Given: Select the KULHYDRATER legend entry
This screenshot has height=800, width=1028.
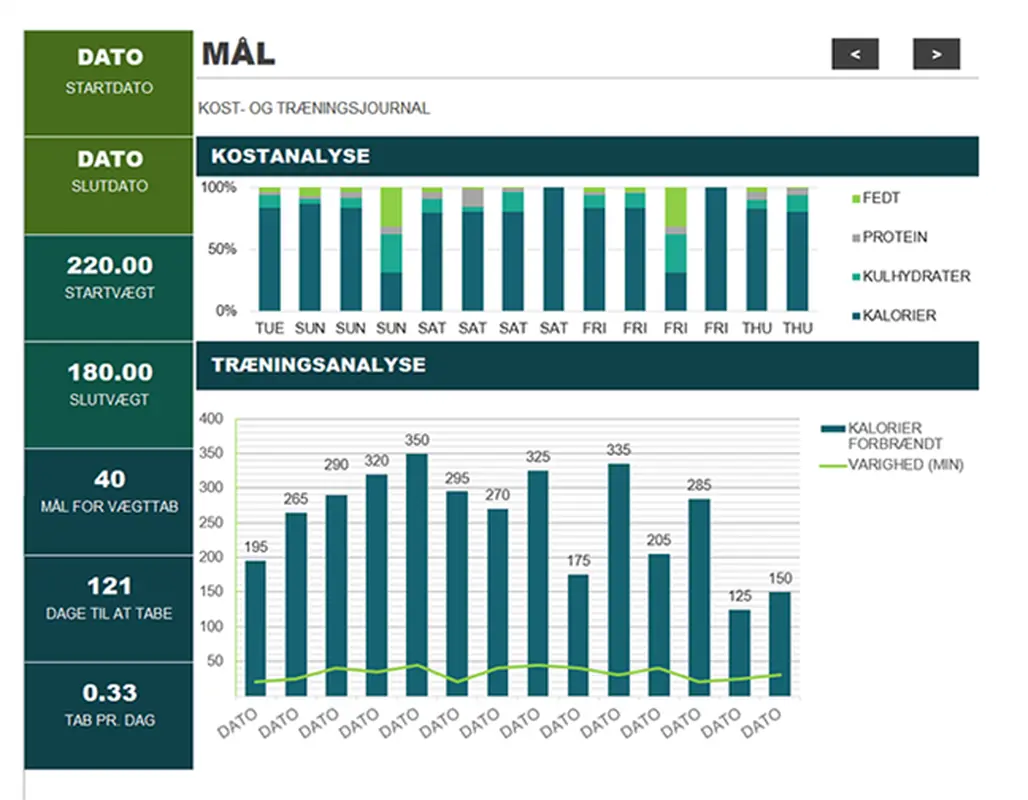Looking at the screenshot, I should pyautogui.click(x=909, y=276).
